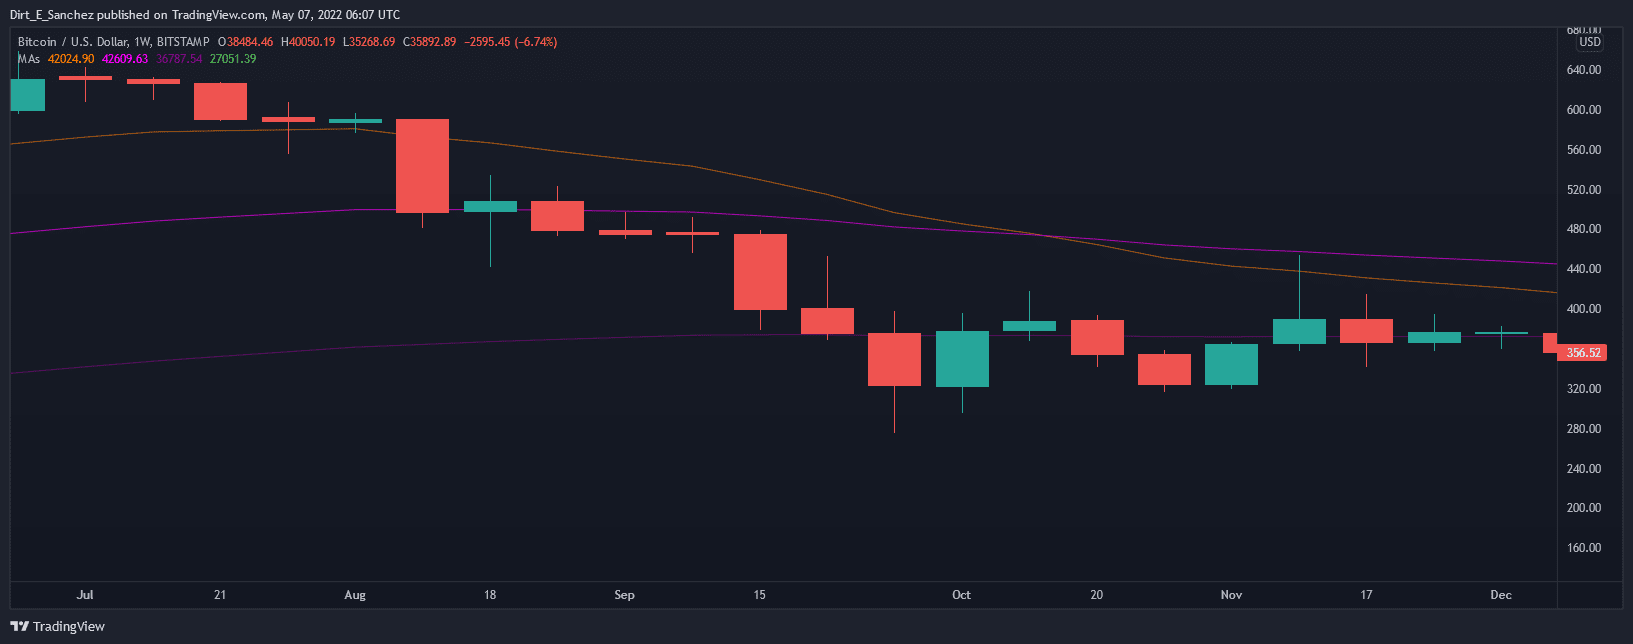Click the magenta 42609.63 MA value

point(125,59)
